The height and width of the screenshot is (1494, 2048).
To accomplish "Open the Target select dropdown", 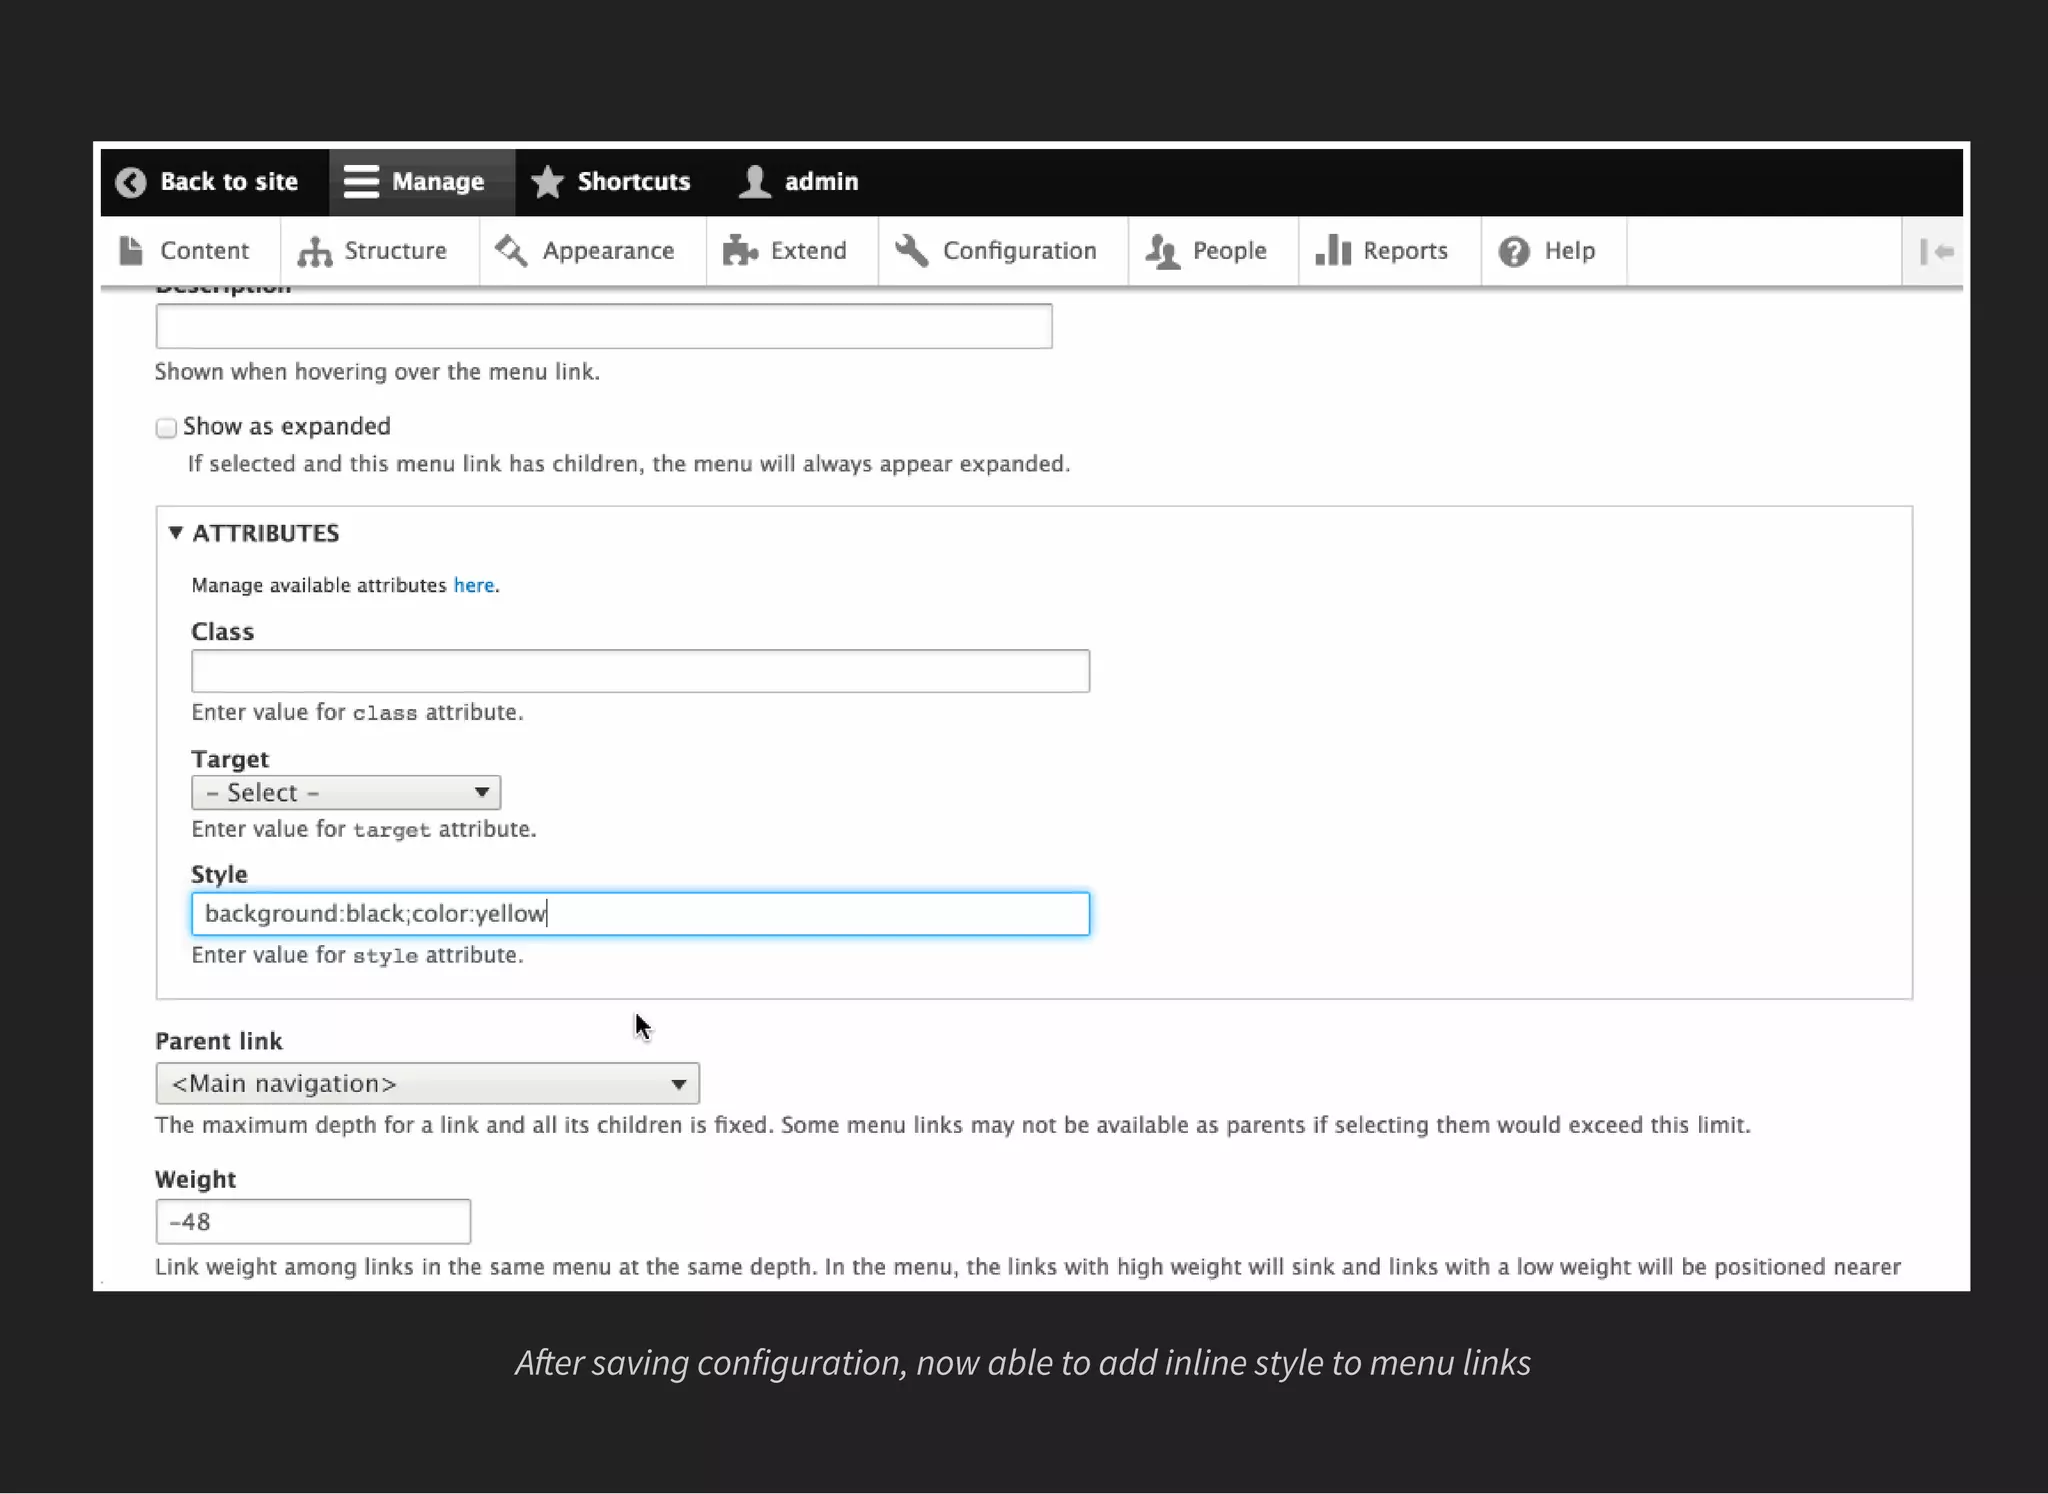I will (346, 793).
